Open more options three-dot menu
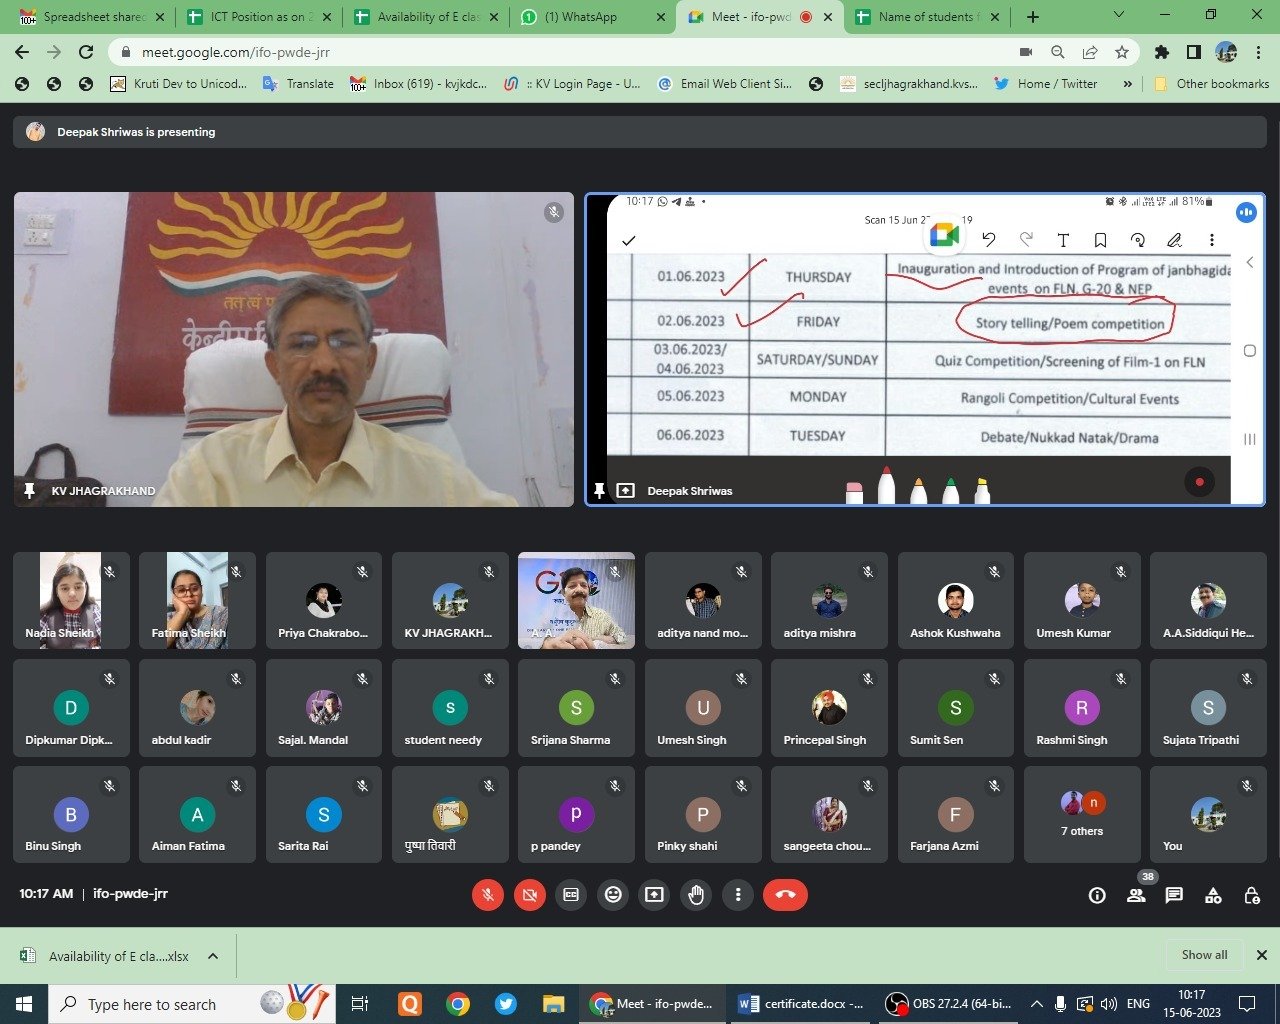 [738, 895]
